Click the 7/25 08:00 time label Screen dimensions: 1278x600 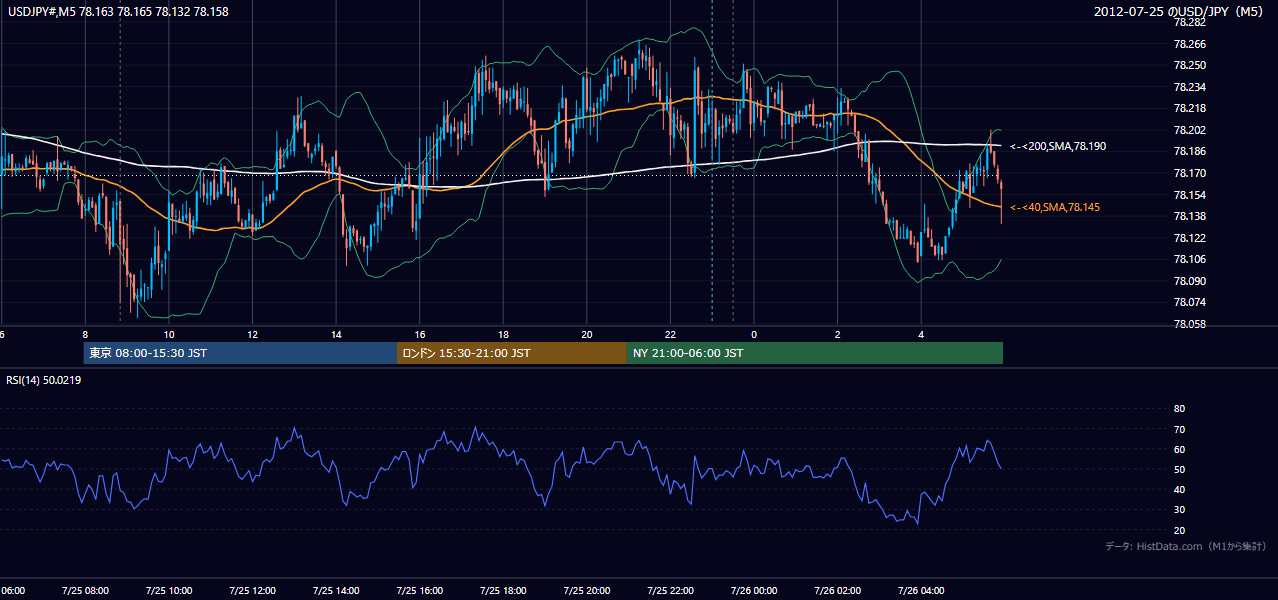(x=85, y=591)
